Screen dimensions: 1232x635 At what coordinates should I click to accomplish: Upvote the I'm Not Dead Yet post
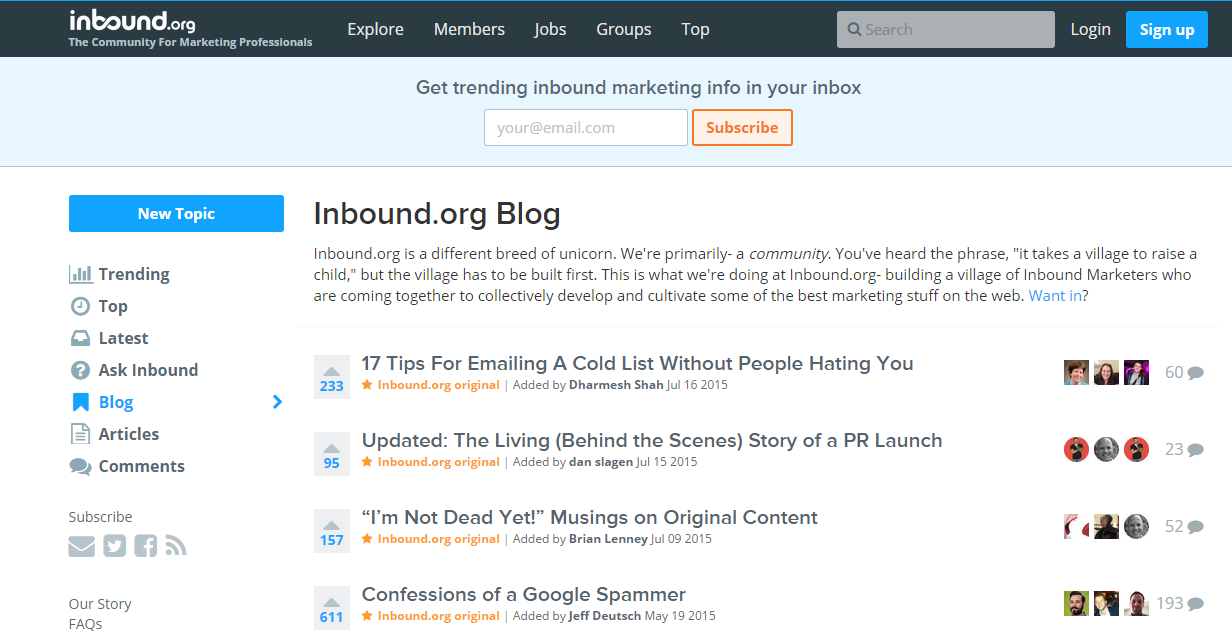pos(332,531)
